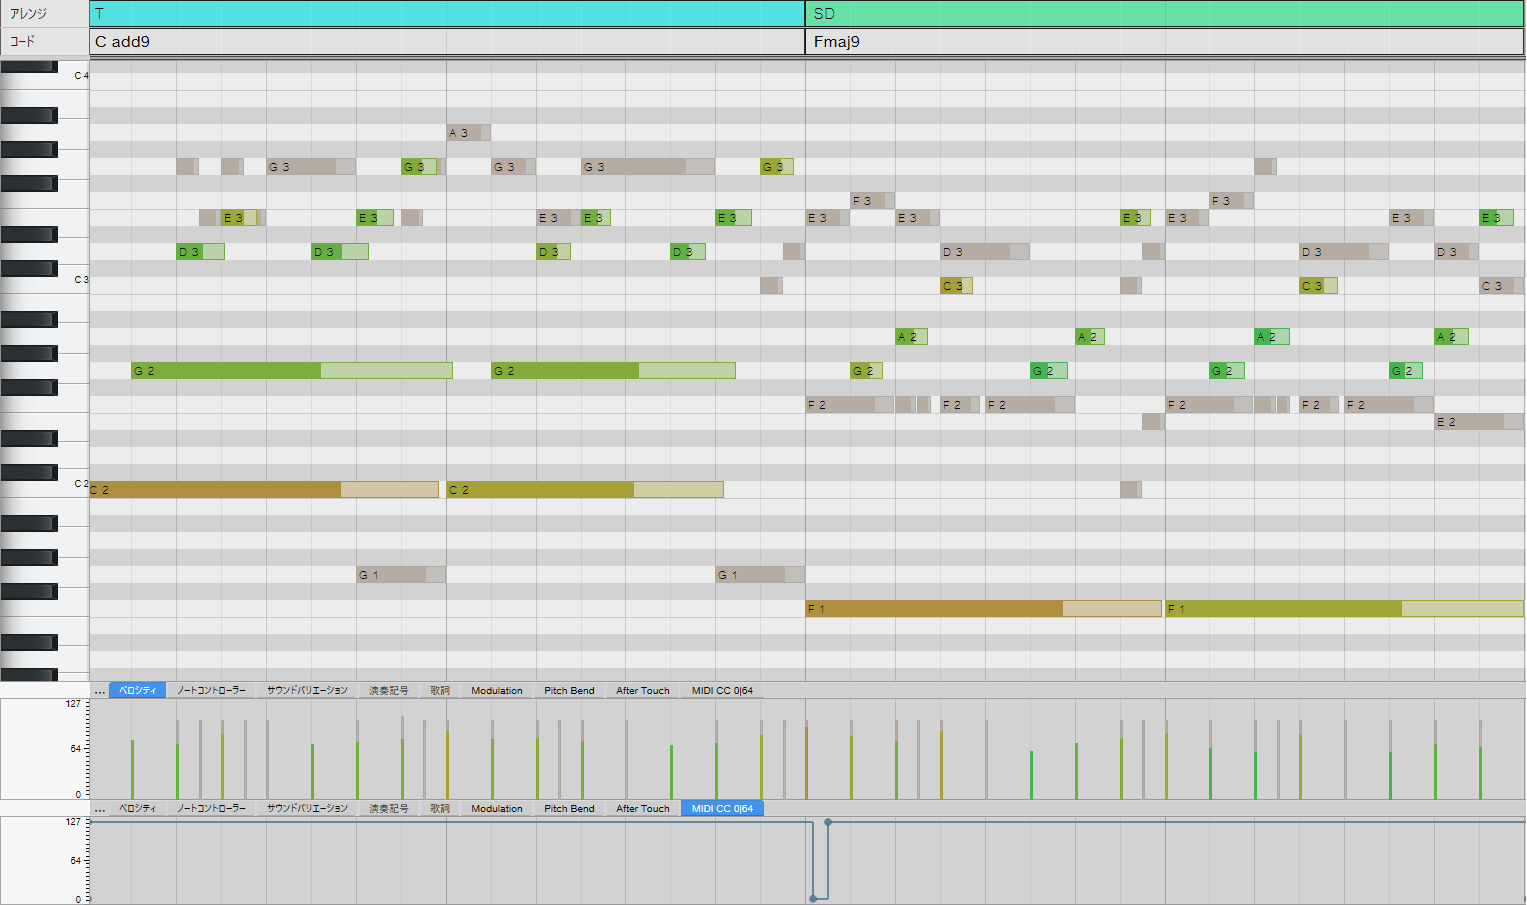Open ノートコントローラー tab in lower lane

211,808
